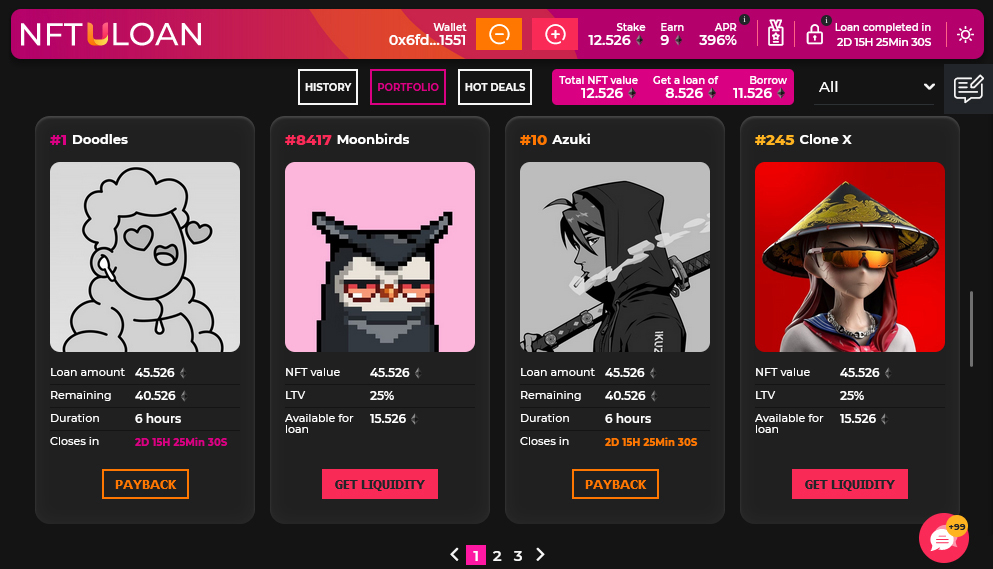Click Get Liquidity on Moonbirds card

click(x=379, y=484)
